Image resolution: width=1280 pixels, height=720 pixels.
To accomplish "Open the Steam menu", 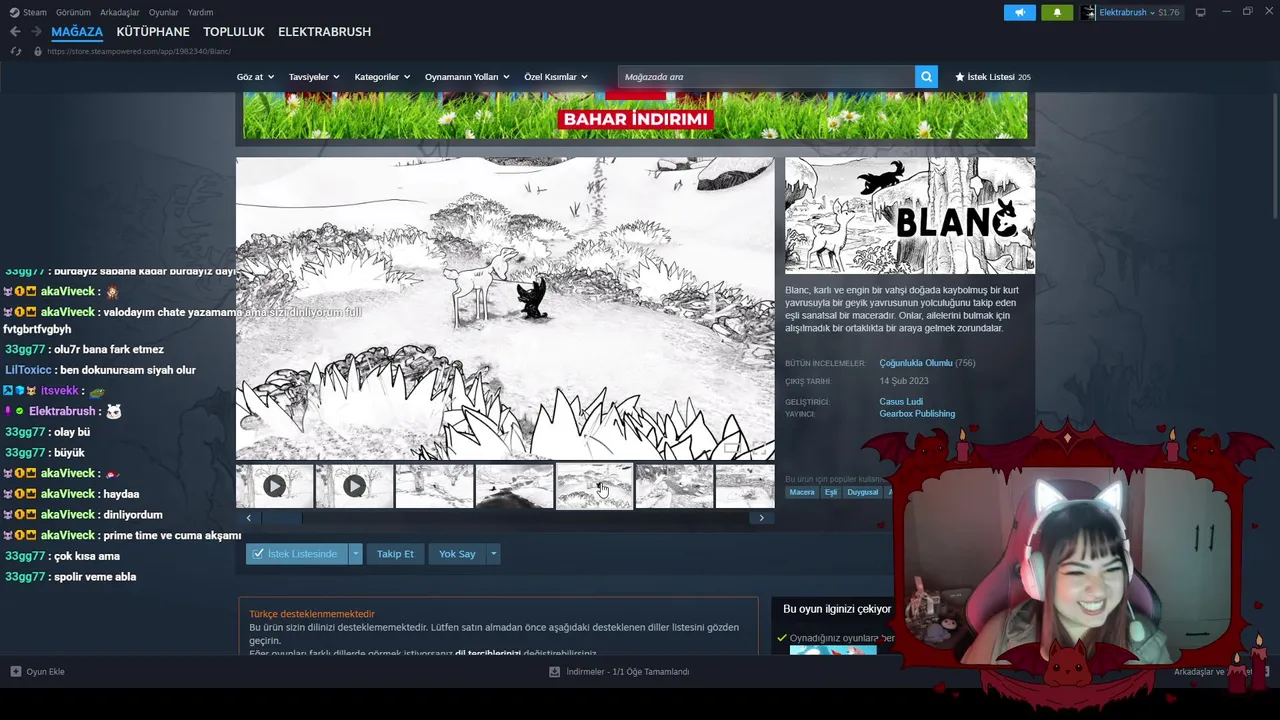I will (x=35, y=12).
